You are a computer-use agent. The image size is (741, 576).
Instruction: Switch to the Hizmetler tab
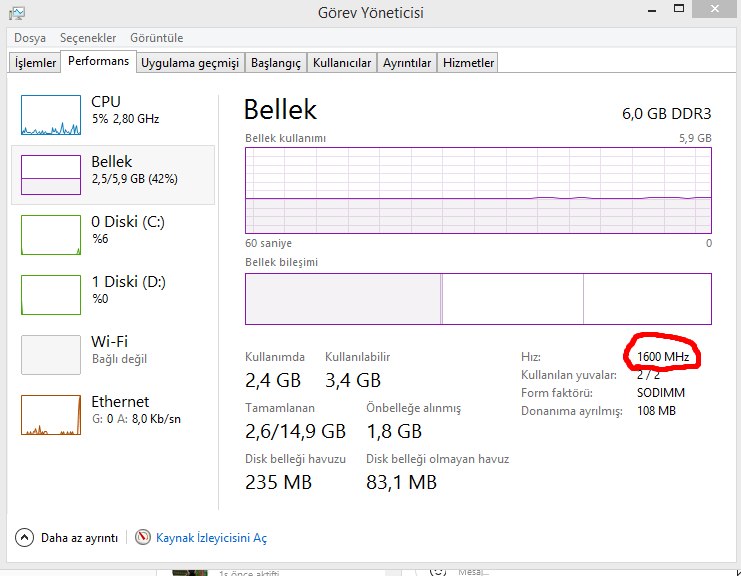[x=468, y=63]
